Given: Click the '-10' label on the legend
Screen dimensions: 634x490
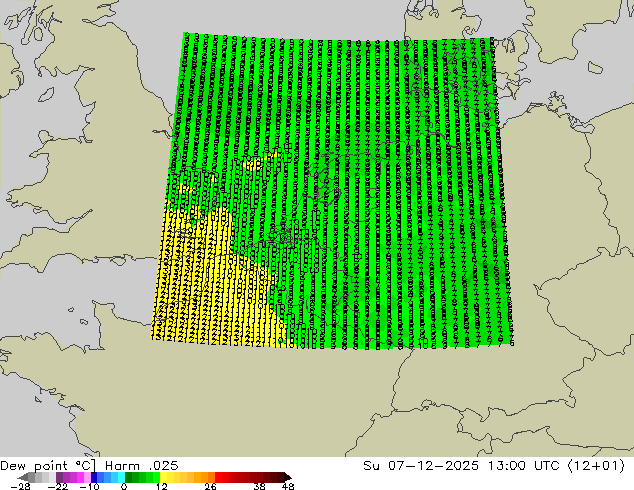Looking at the screenshot, I should pyautogui.click(x=89, y=486).
